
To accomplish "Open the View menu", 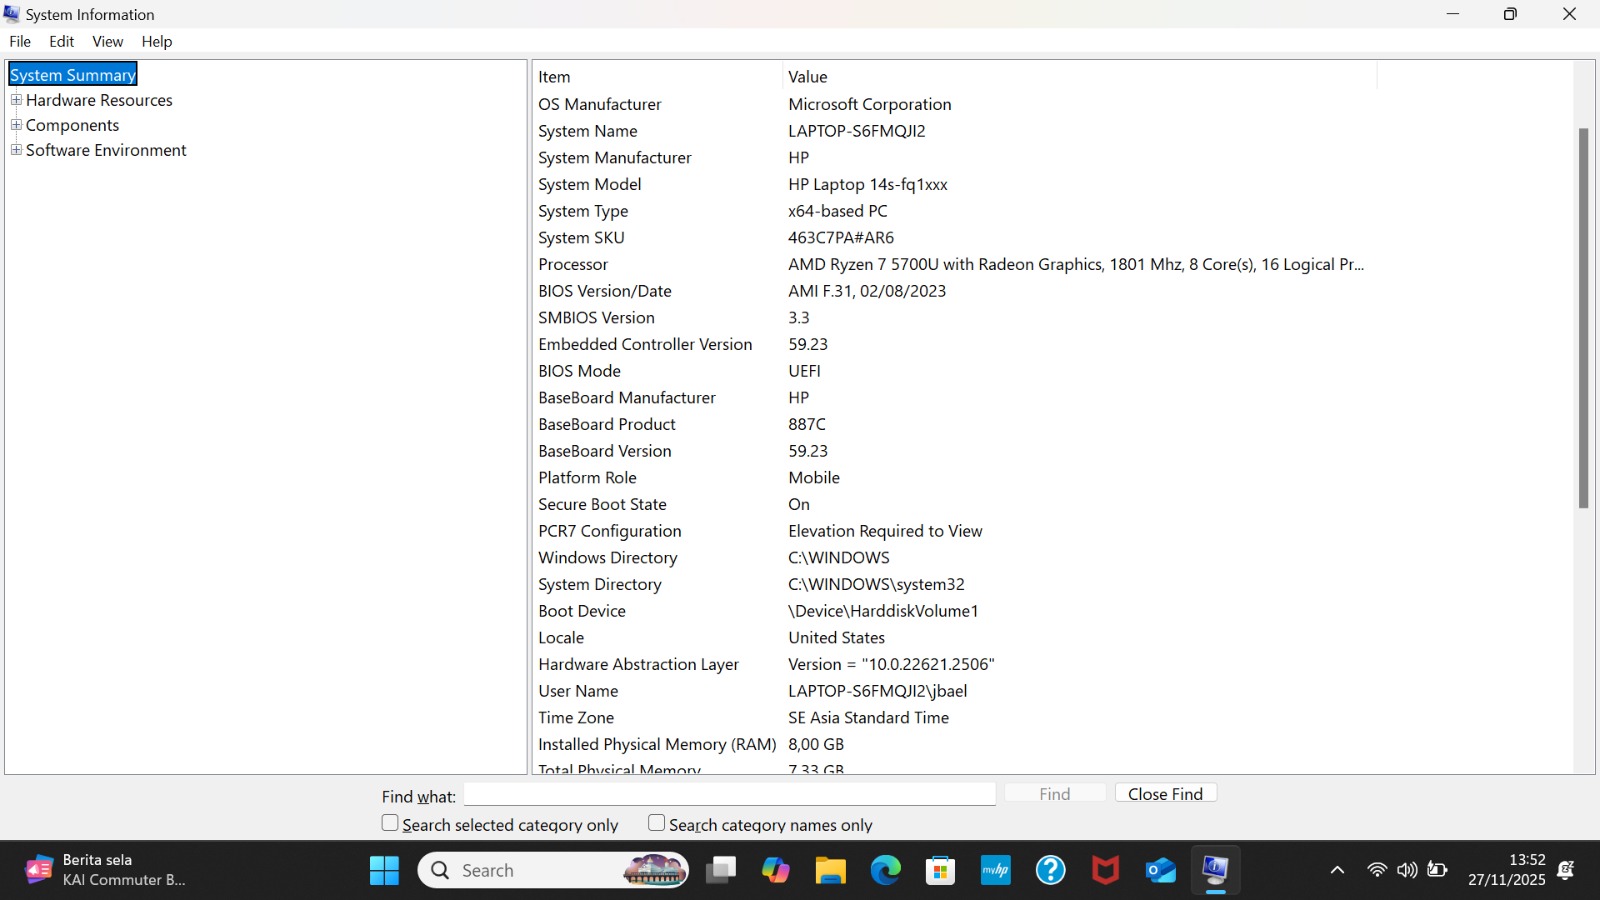I will tap(107, 41).
